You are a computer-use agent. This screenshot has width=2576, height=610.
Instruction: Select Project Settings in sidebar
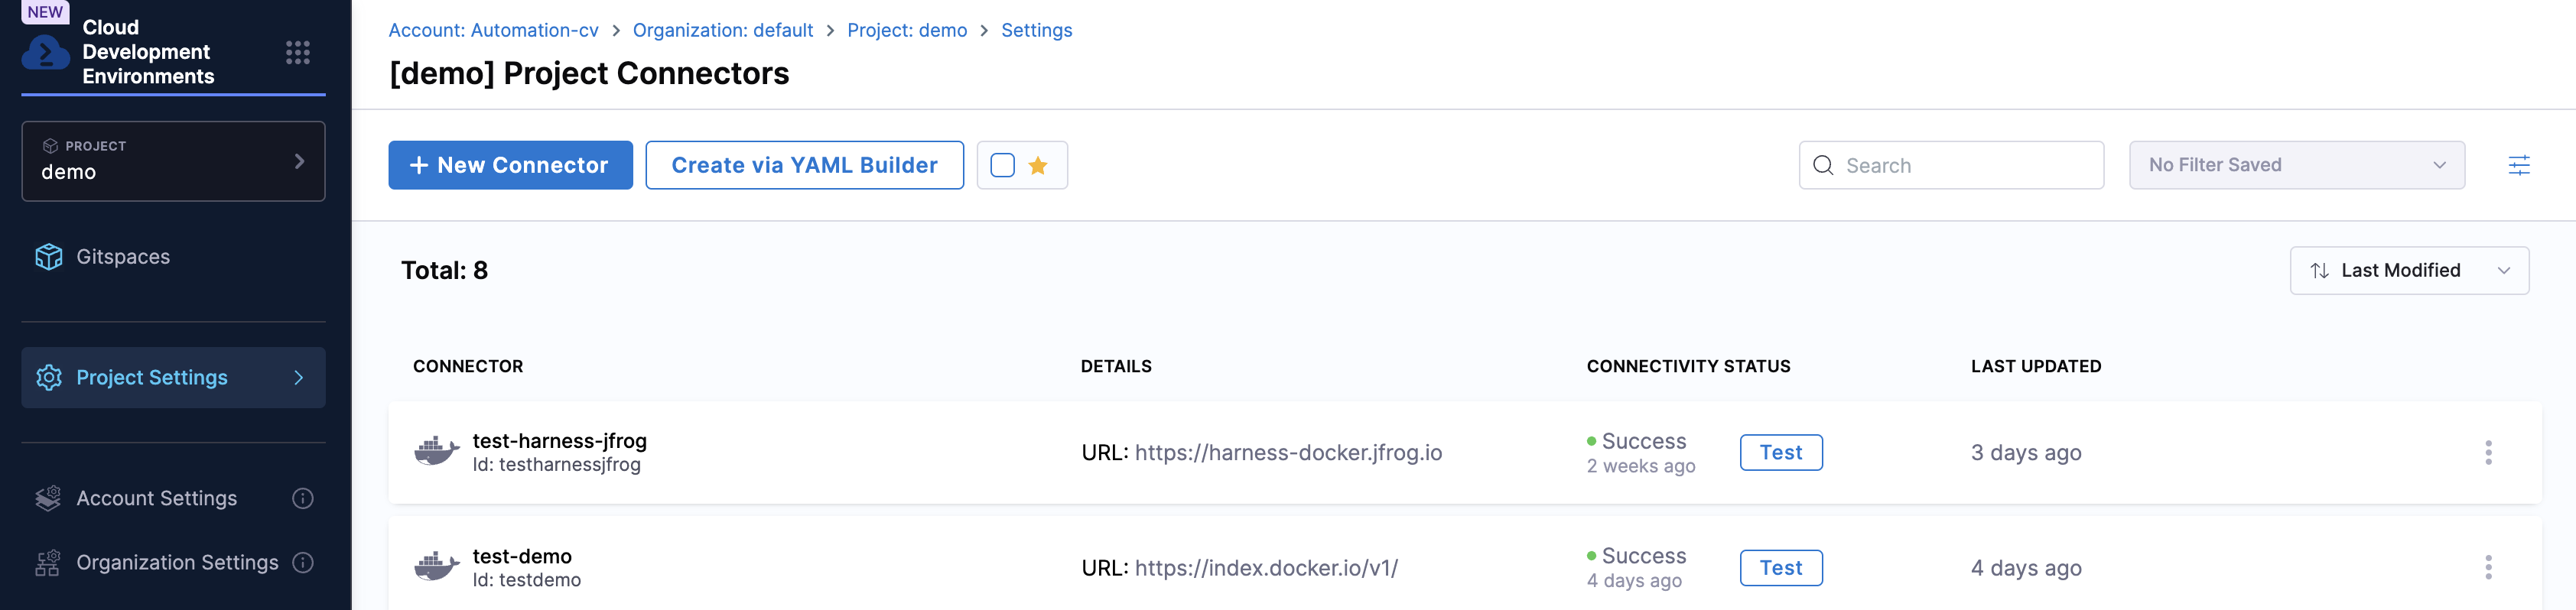point(152,378)
